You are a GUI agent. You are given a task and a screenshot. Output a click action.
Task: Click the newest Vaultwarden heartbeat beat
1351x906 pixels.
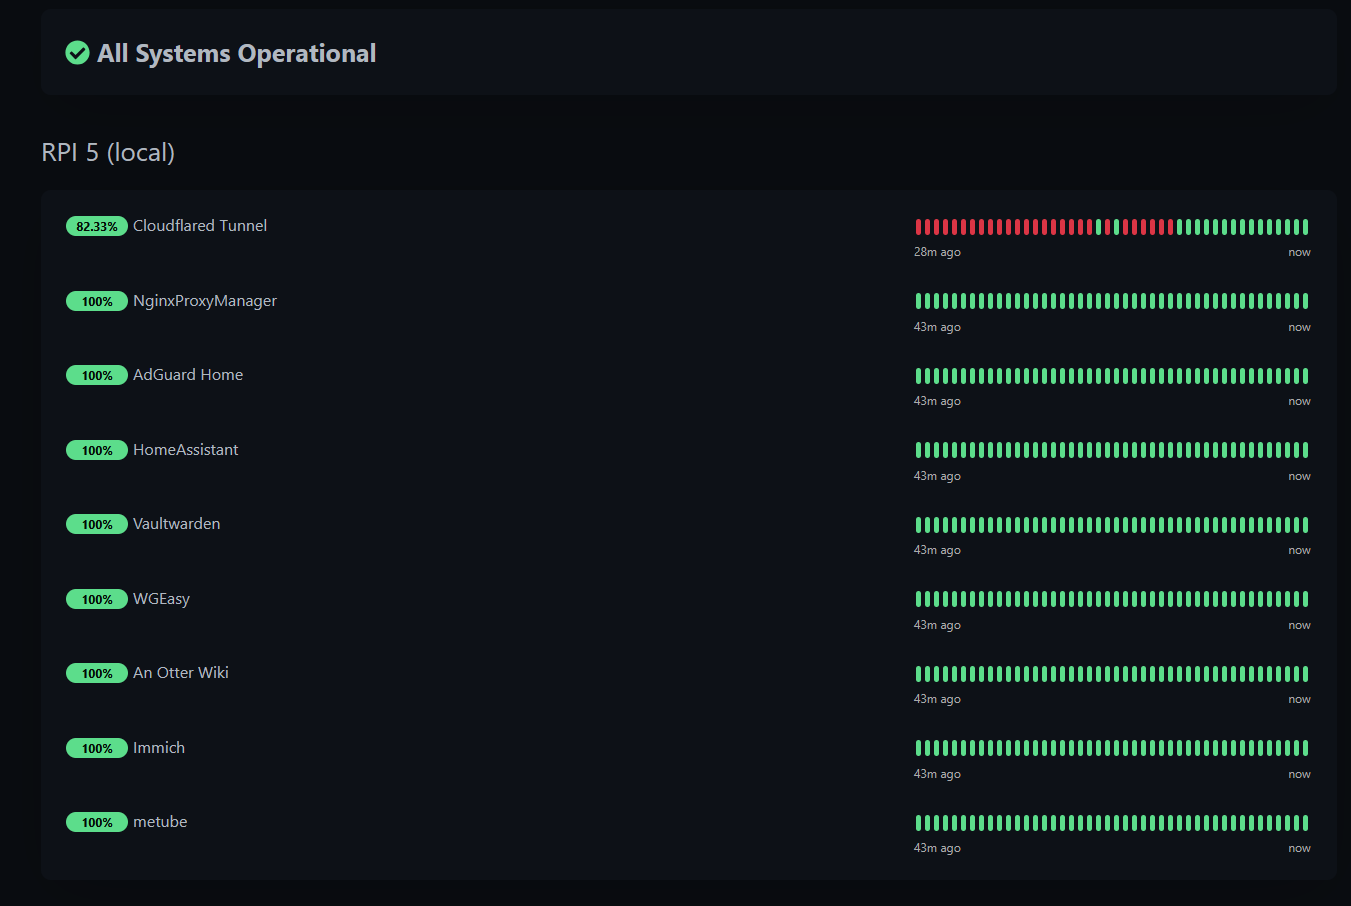1305,525
